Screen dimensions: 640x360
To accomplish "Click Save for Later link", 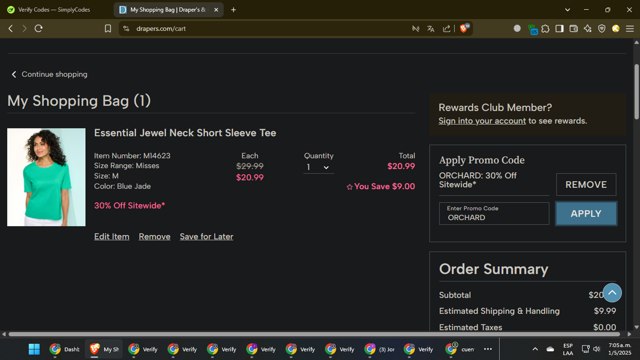I will 207,237.
